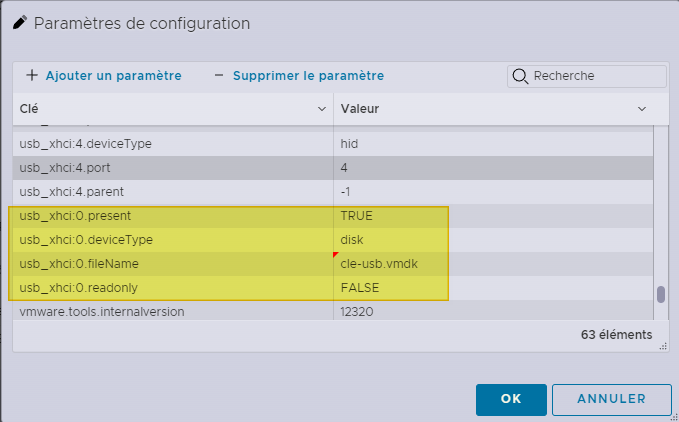Open the Valeur column sort chevron
The image size is (679, 422).
coord(642,108)
